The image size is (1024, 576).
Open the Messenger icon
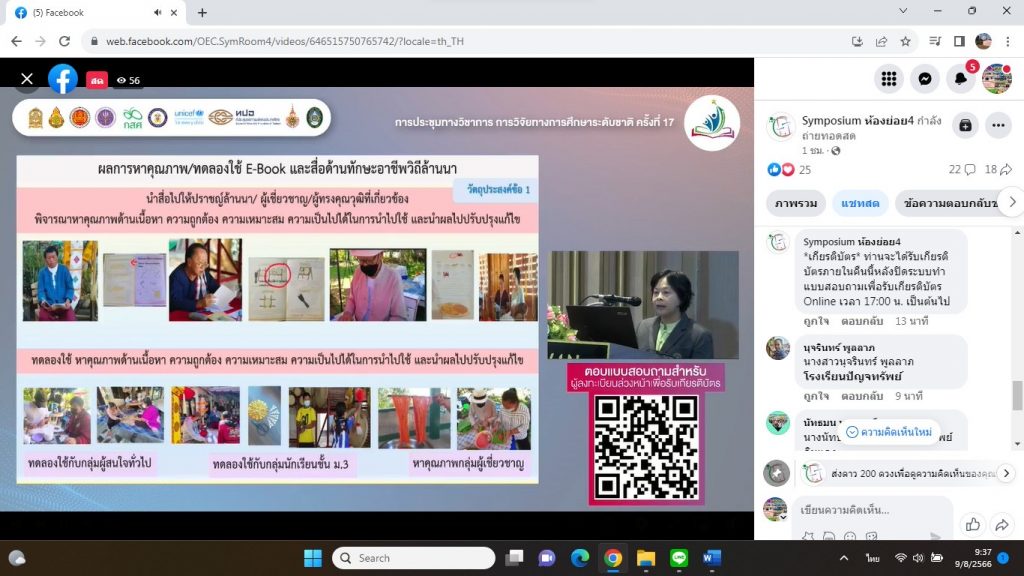(925, 79)
